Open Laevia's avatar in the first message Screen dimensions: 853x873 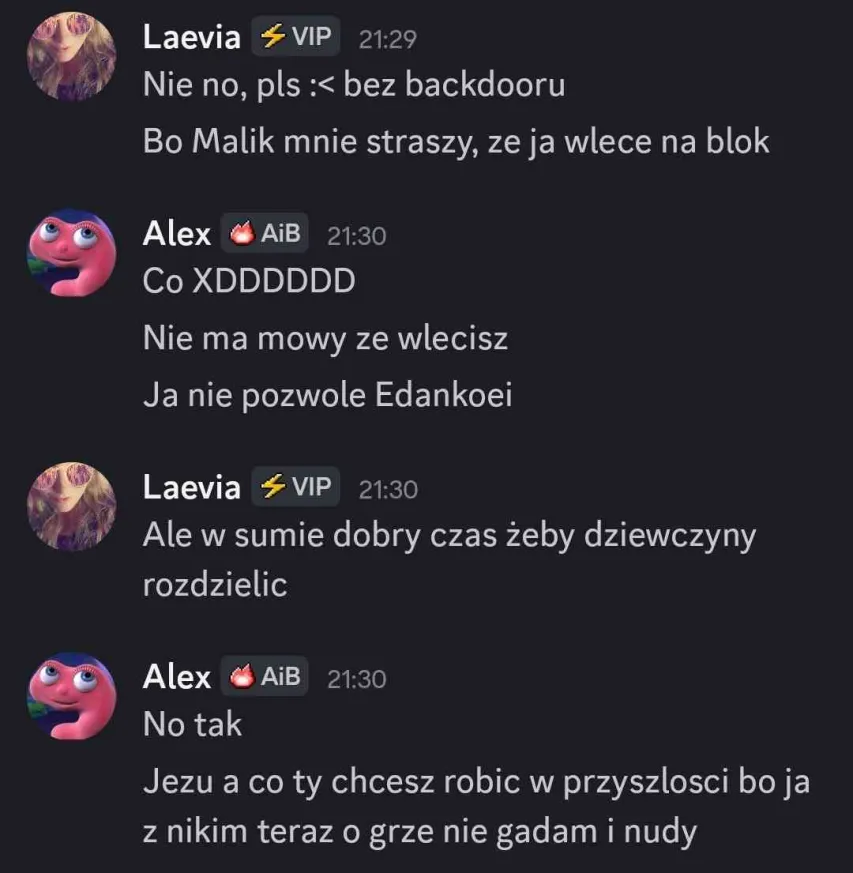(71, 56)
